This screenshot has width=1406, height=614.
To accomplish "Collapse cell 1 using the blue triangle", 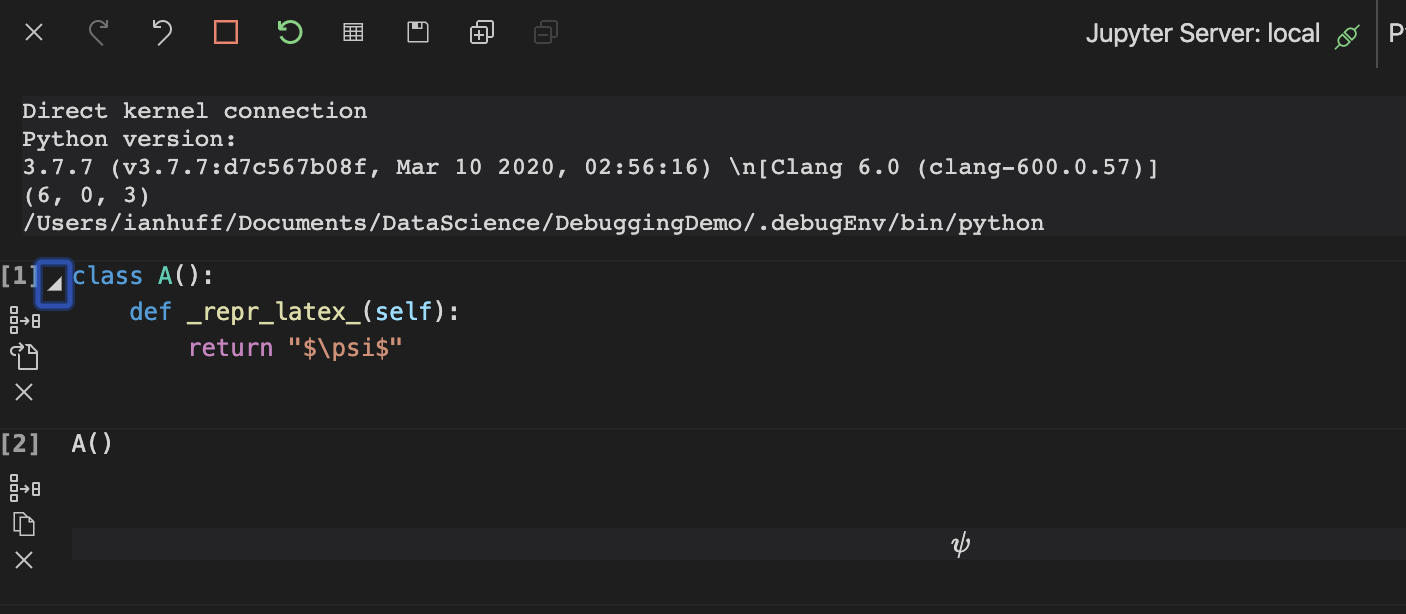I will coord(54,284).
